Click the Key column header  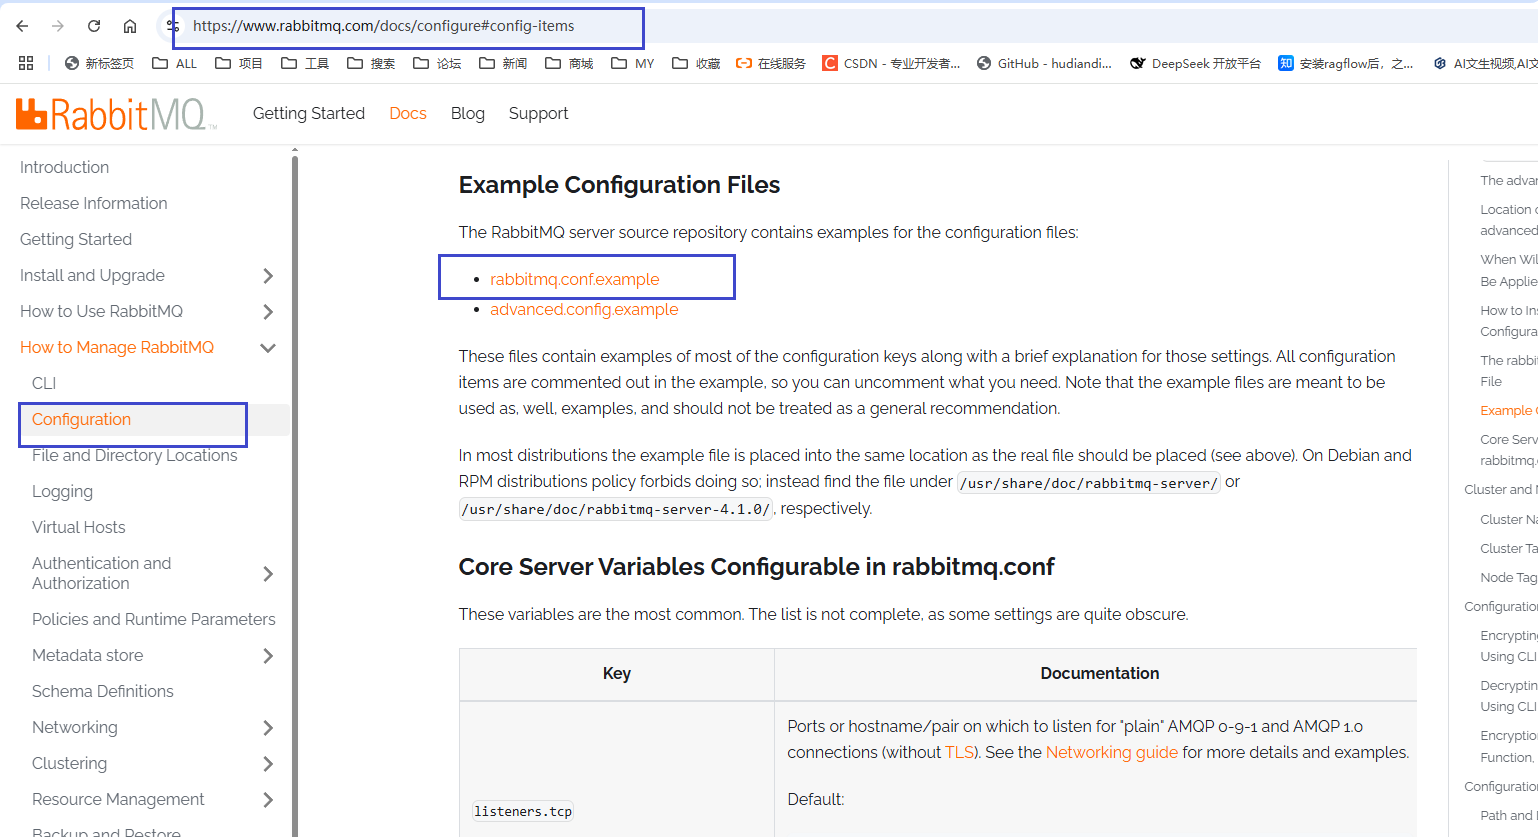point(617,673)
